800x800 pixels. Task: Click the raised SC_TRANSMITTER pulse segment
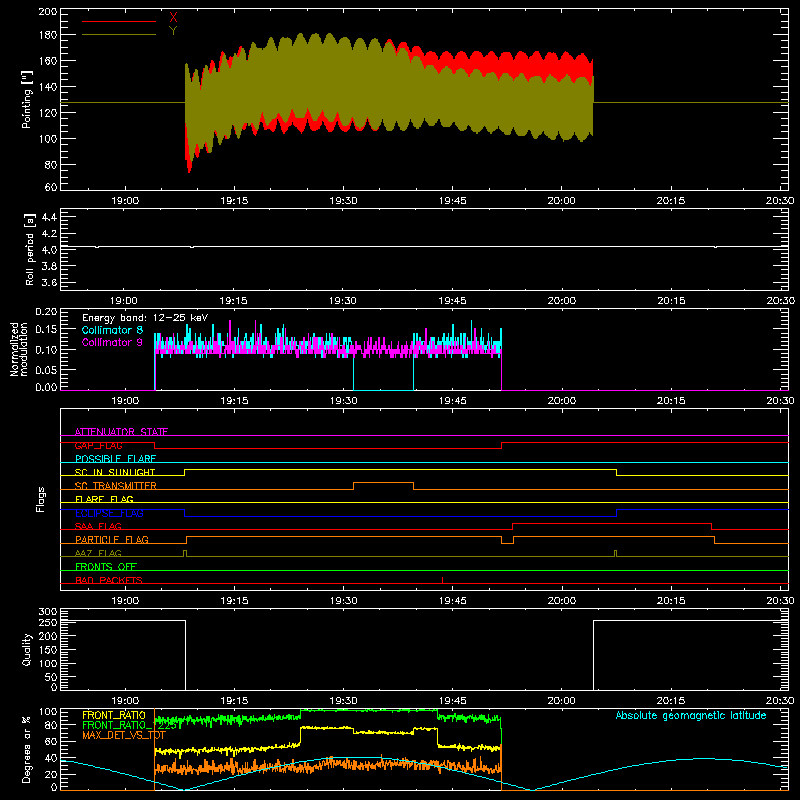click(x=383, y=483)
